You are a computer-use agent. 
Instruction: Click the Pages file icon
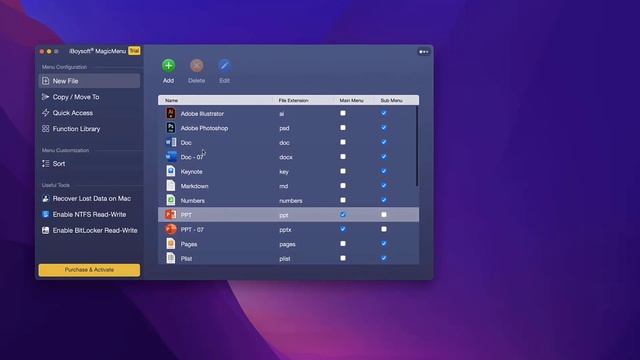point(171,244)
